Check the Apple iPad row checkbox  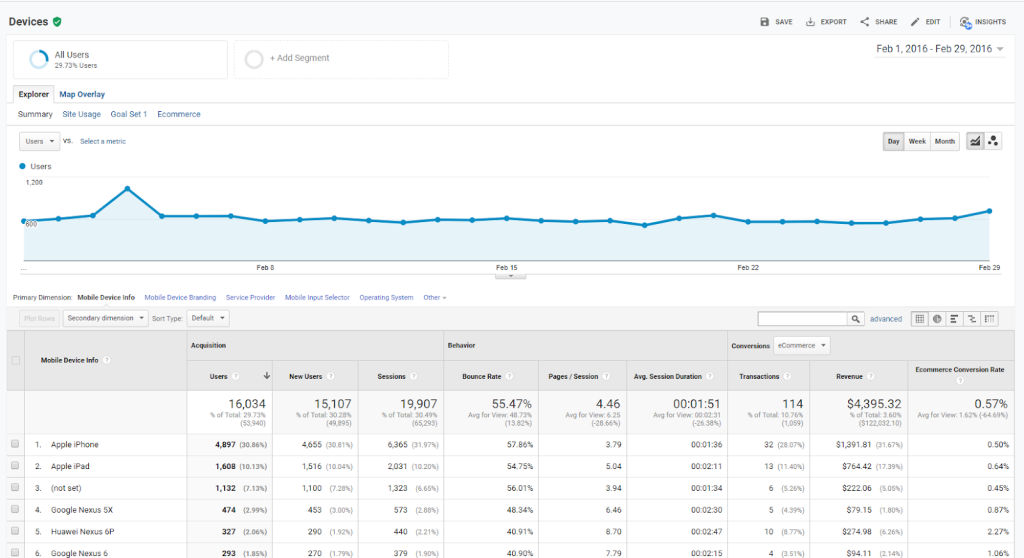click(x=15, y=466)
